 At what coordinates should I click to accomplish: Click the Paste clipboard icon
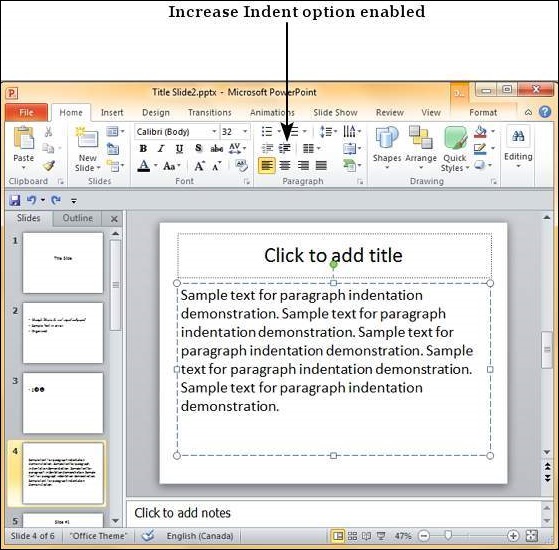[x=24, y=137]
